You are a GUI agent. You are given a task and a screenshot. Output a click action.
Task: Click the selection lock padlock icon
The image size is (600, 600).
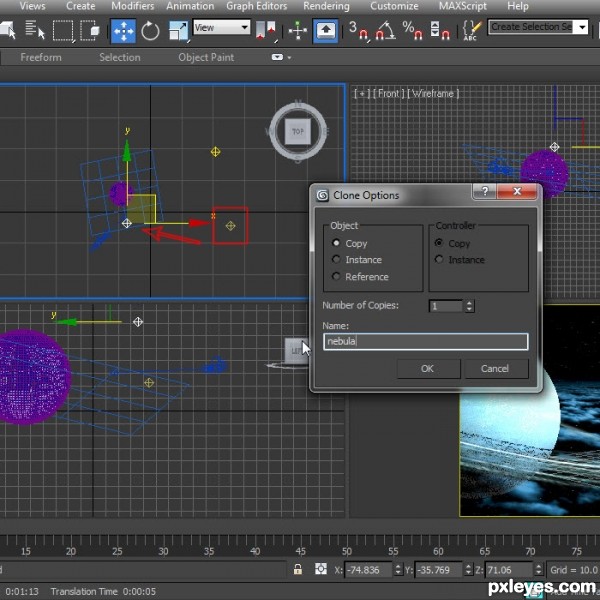pos(298,569)
